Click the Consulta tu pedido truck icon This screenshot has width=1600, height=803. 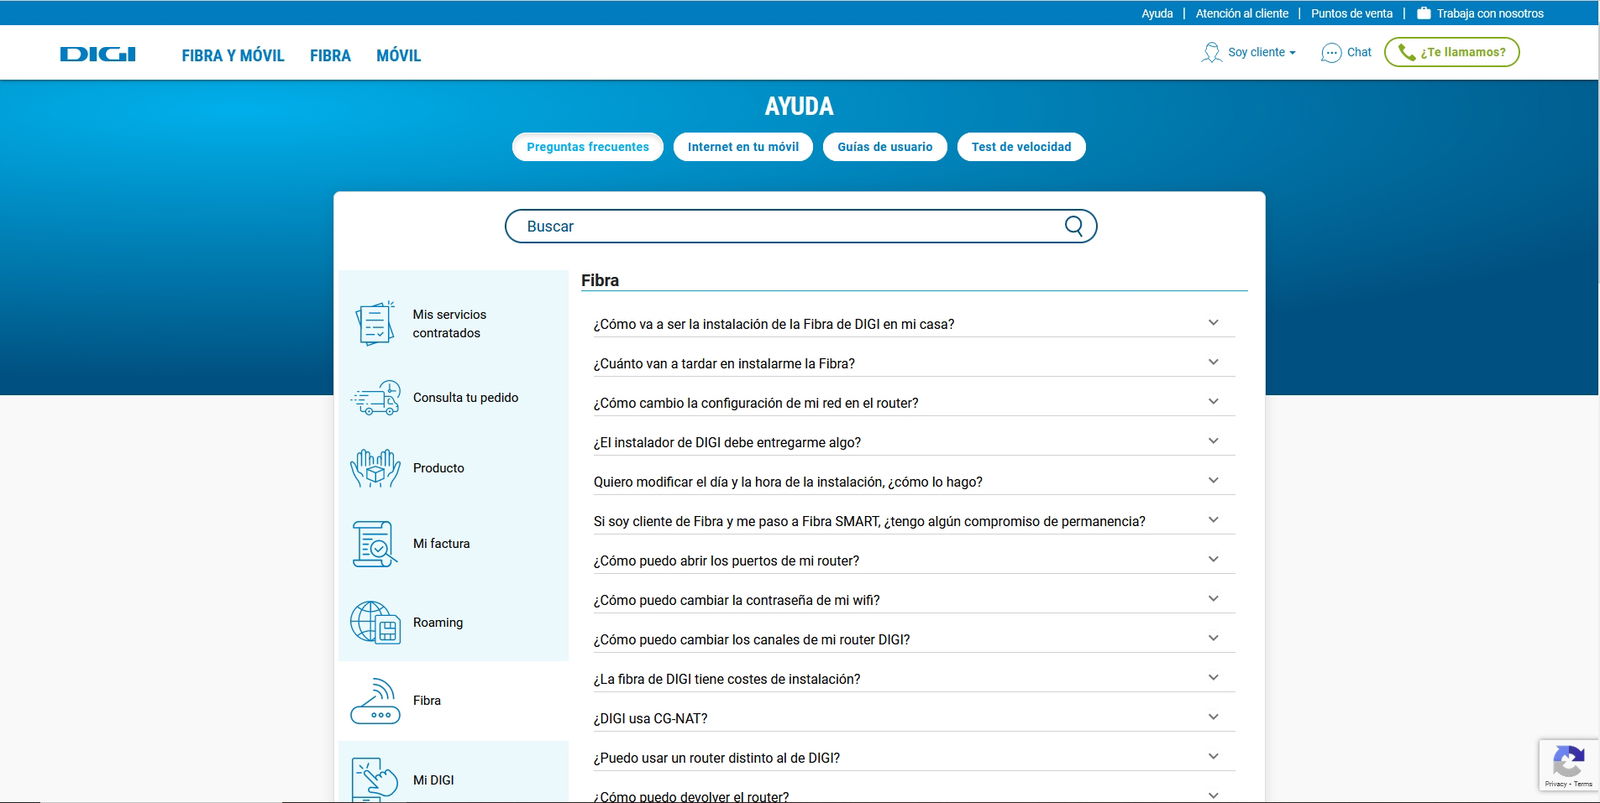[x=376, y=398]
